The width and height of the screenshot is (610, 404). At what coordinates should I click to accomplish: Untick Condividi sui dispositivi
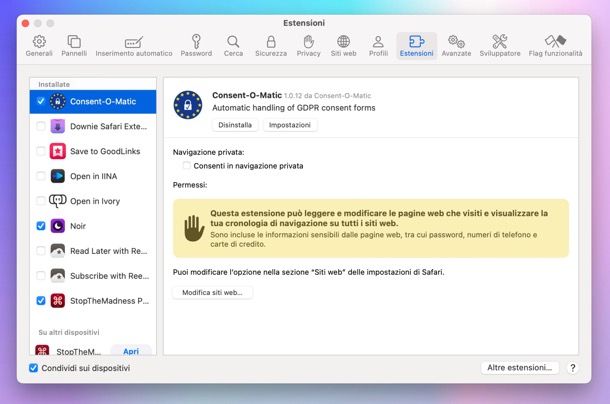click(x=34, y=368)
